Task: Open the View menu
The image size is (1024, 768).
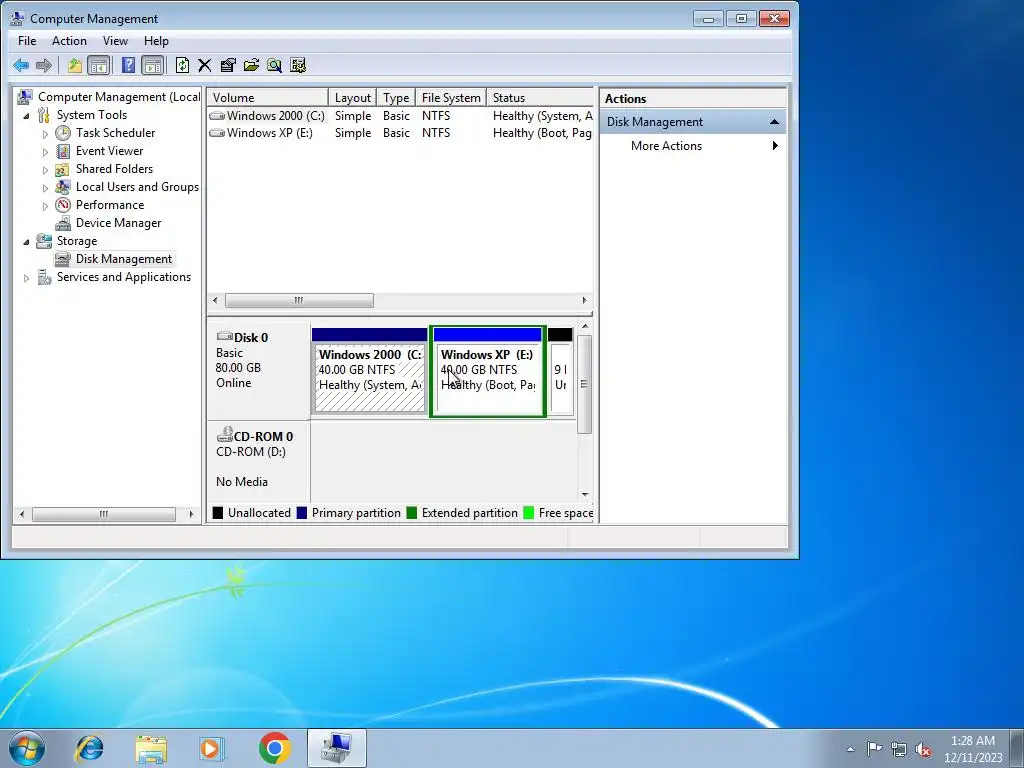Action: (x=115, y=40)
